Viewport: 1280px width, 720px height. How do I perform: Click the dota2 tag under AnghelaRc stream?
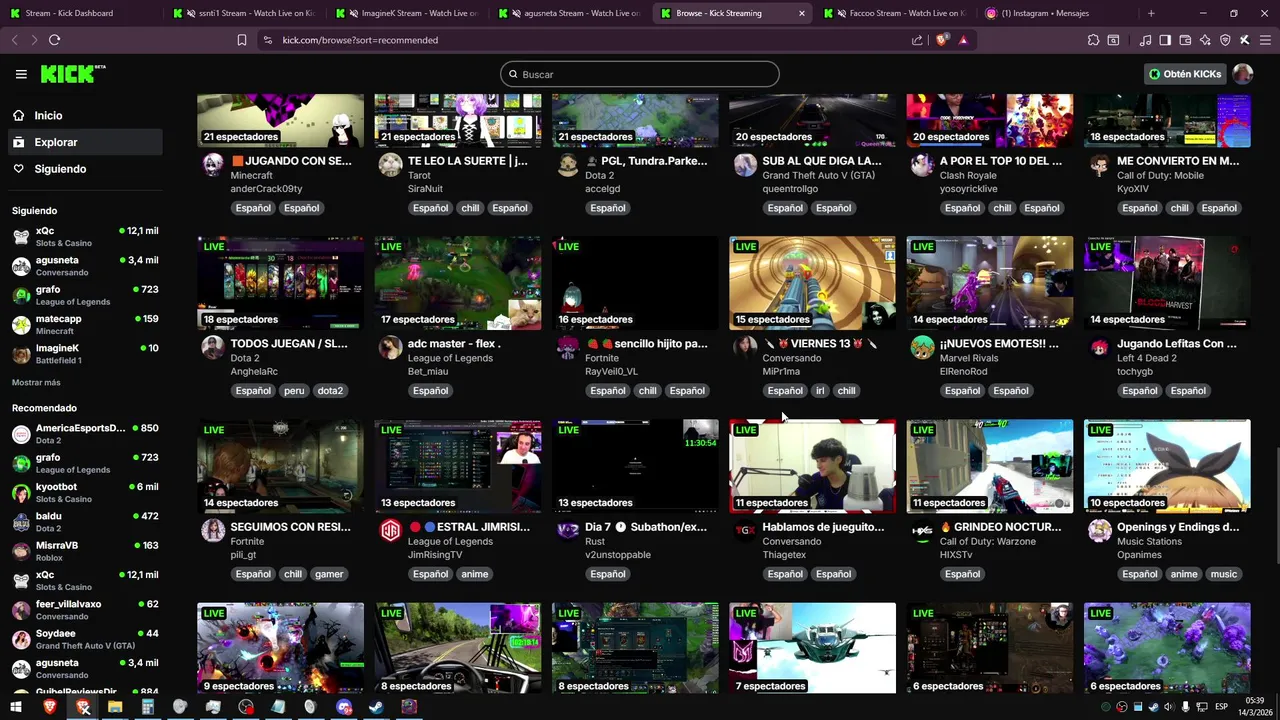pyautogui.click(x=330, y=391)
